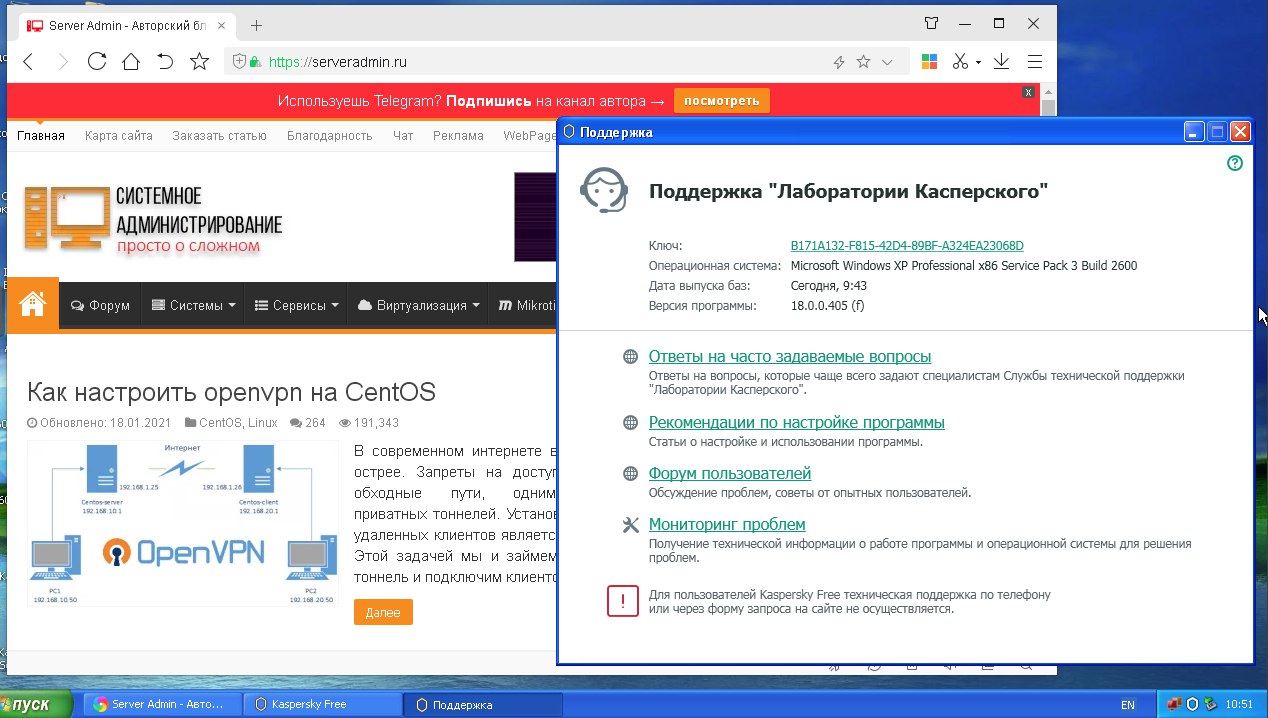Click the browser forward arrow
This screenshot has height=718, width=1268.
click(62, 62)
